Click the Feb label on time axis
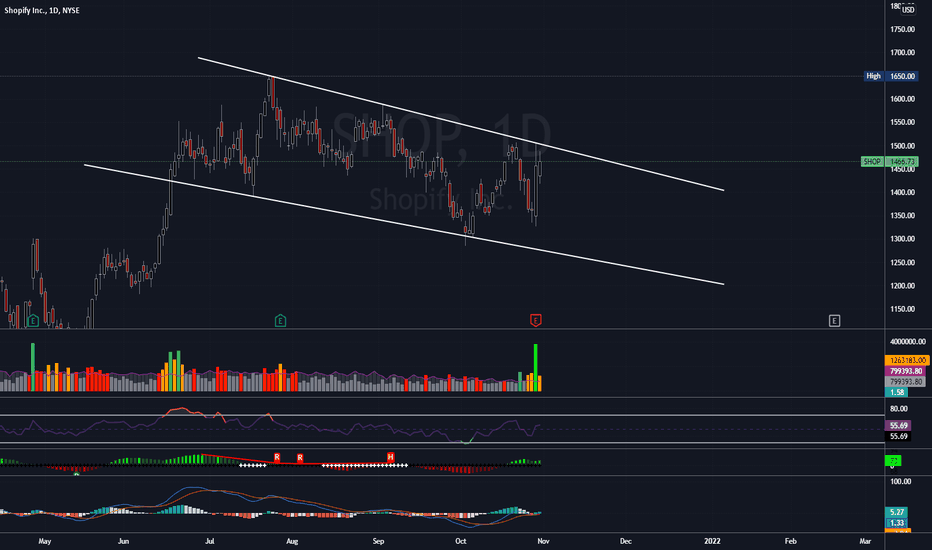 pyautogui.click(x=791, y=542)
